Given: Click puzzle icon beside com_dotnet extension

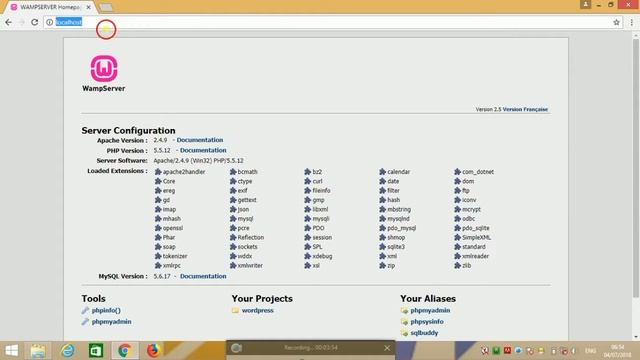Looking at the screenshot, I should point(458,172).
